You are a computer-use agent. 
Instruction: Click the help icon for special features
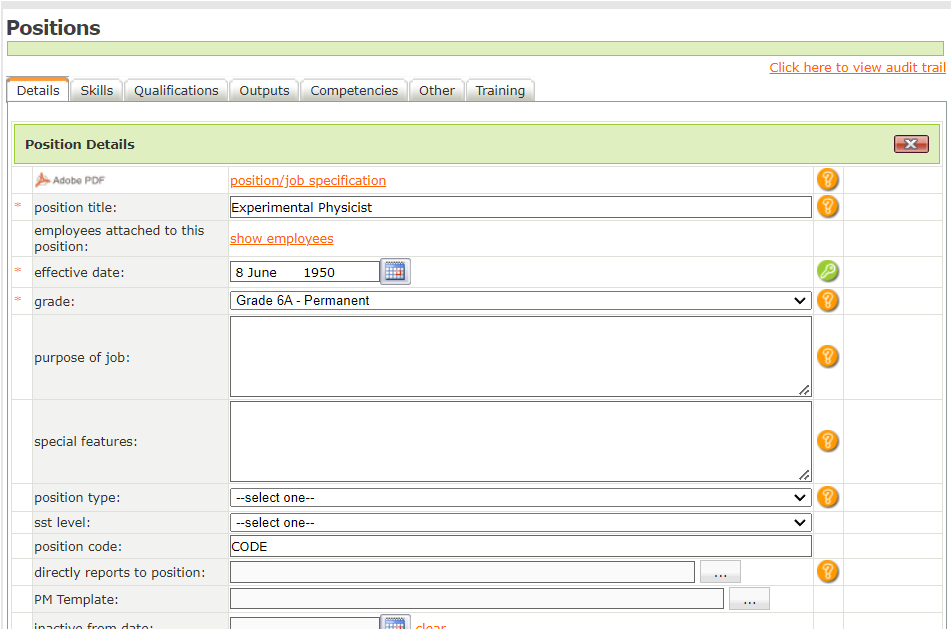pos(827,441)
